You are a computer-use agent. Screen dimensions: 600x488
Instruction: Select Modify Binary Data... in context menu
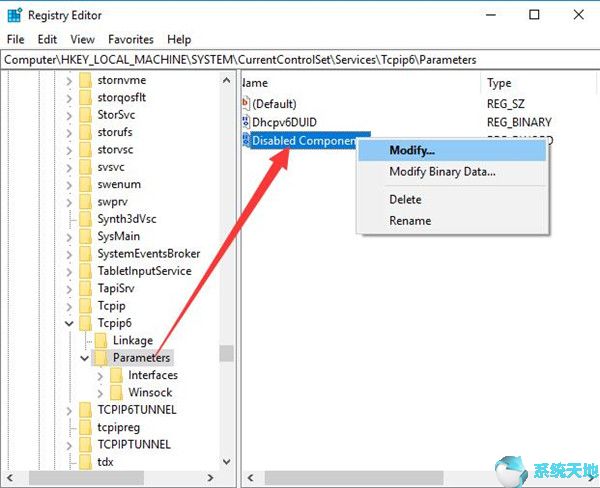[442, 171]
